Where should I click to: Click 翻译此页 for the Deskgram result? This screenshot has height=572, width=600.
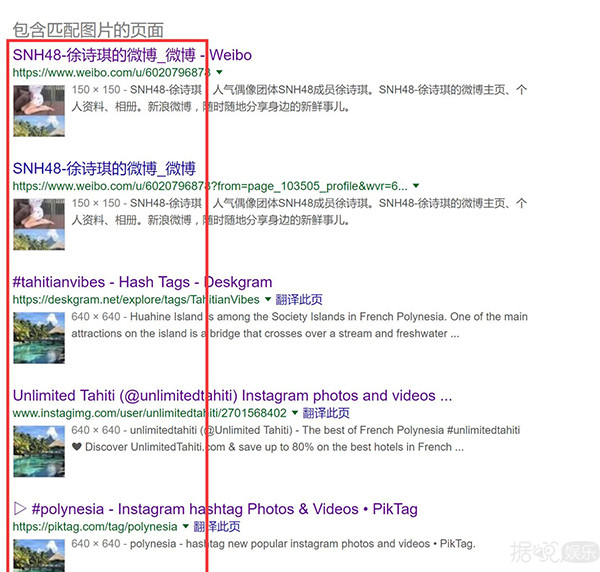coord(299,300)
